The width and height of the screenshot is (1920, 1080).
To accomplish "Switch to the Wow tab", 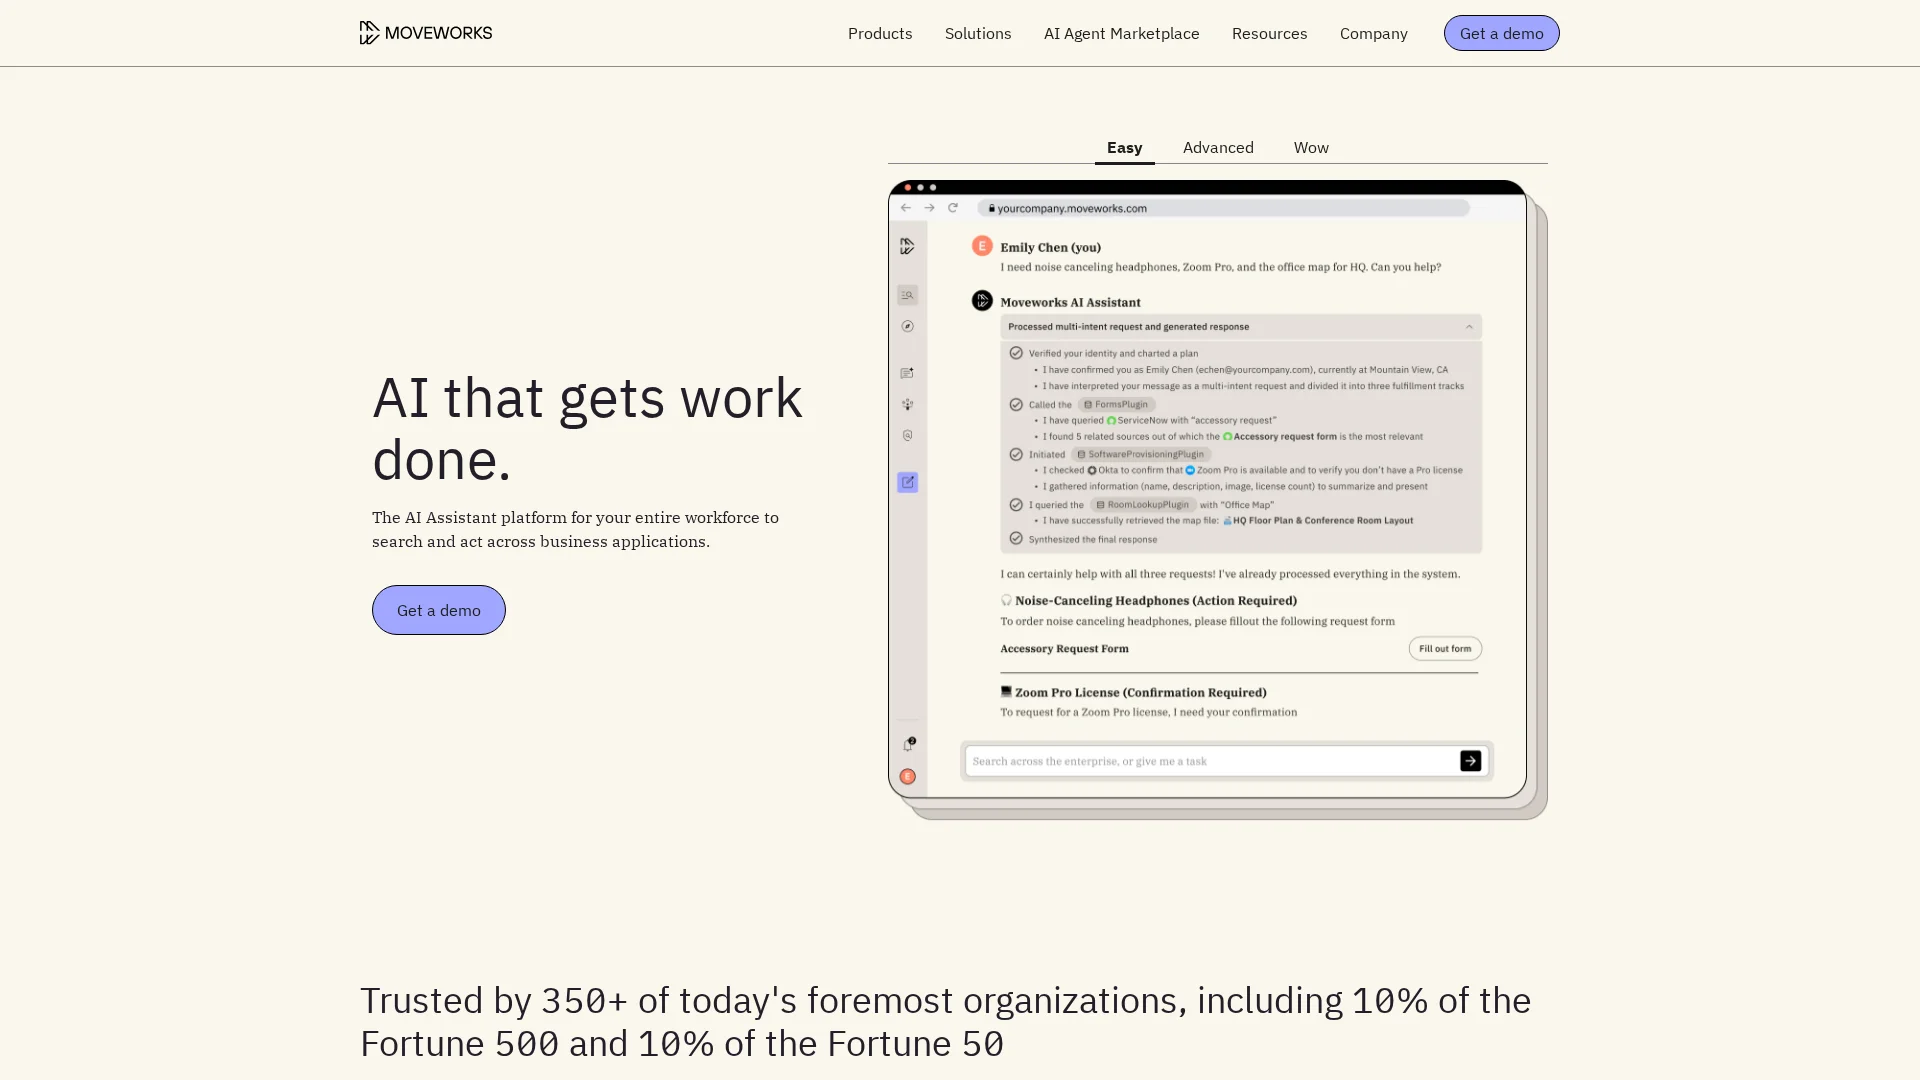I will tap(1310, 147).
